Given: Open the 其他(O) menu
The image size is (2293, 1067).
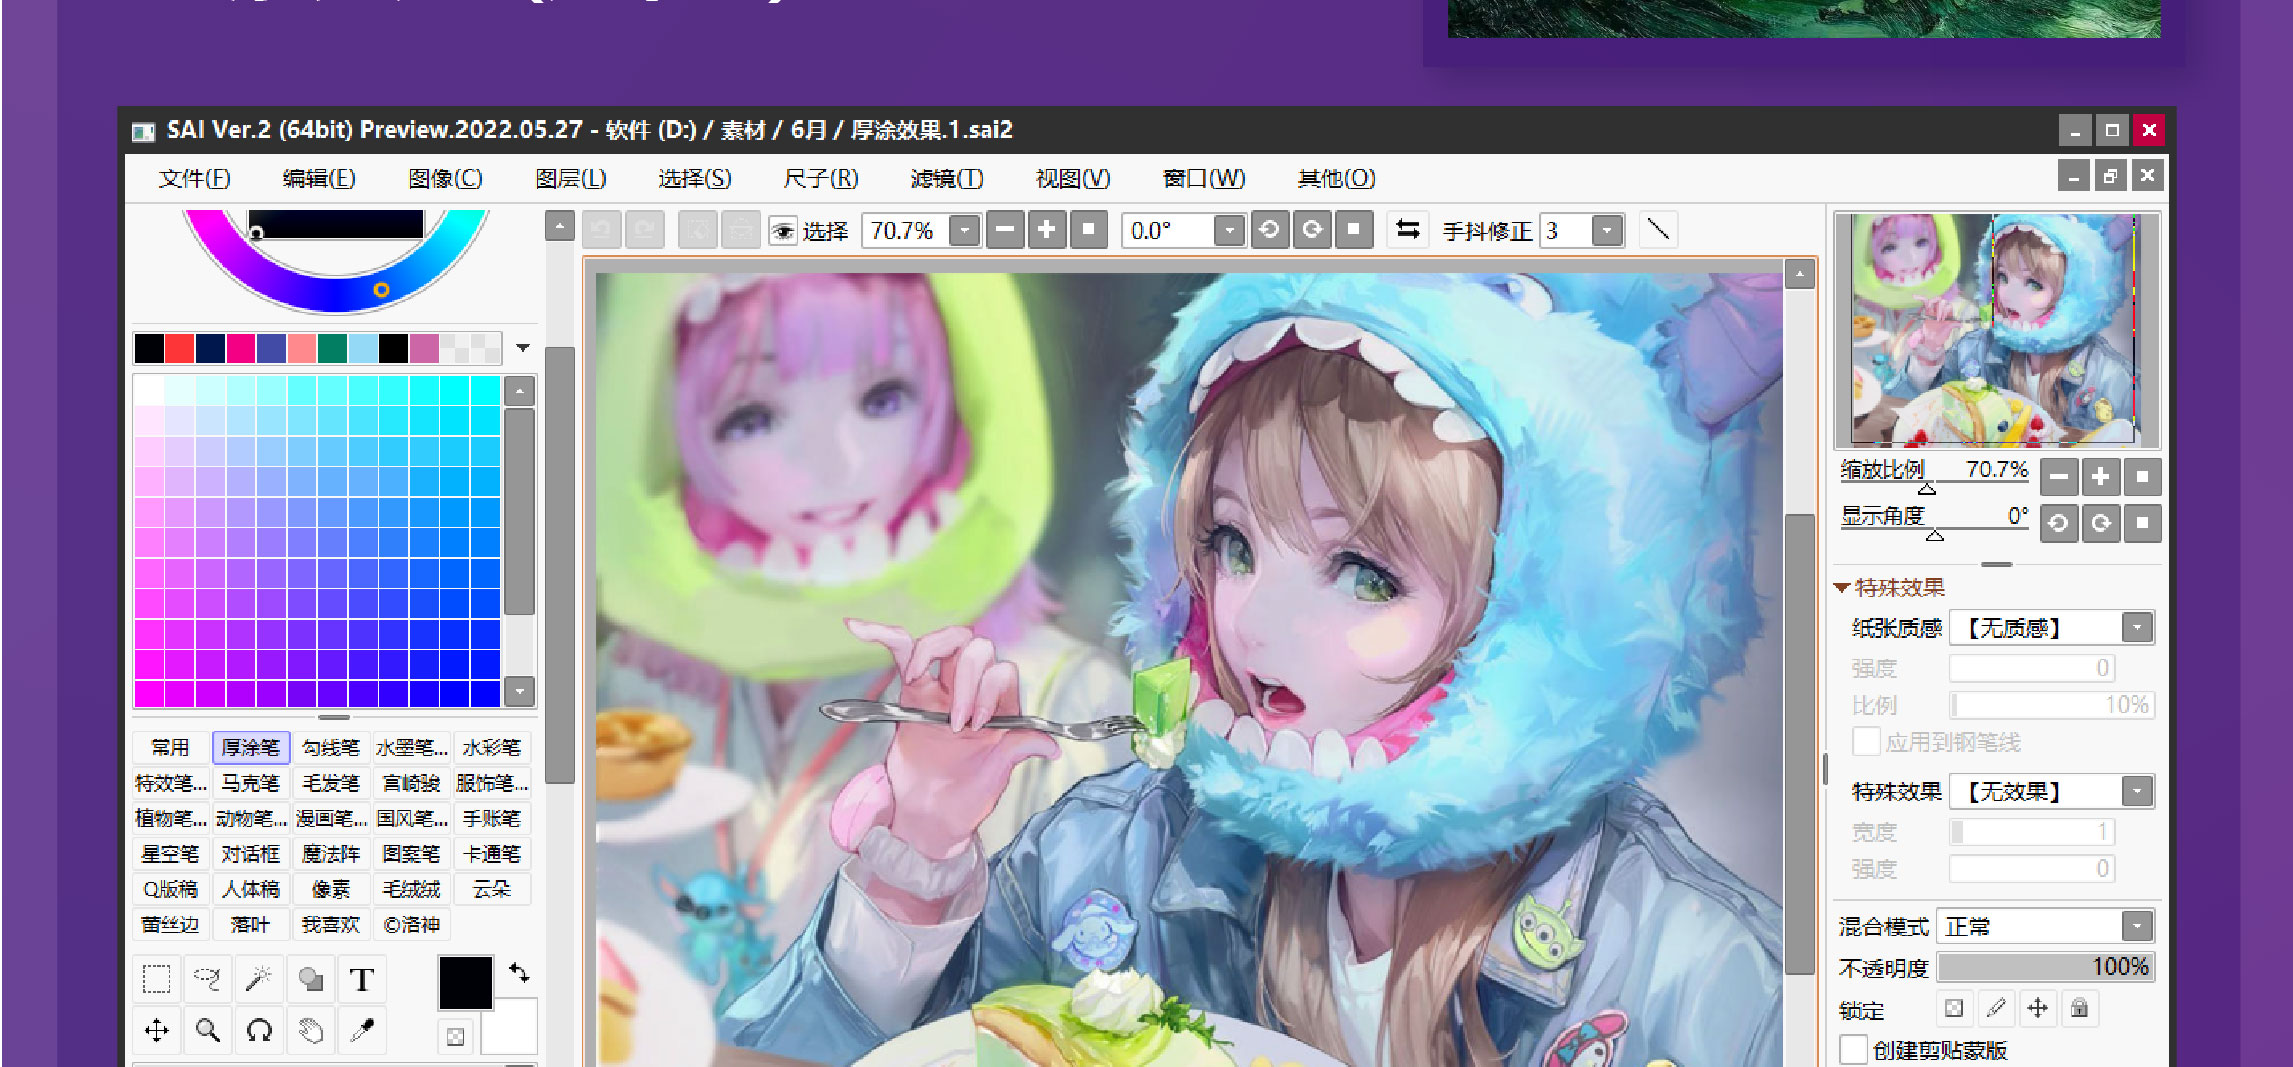Looking at the screenshot, I should (x=1337, y=179).
